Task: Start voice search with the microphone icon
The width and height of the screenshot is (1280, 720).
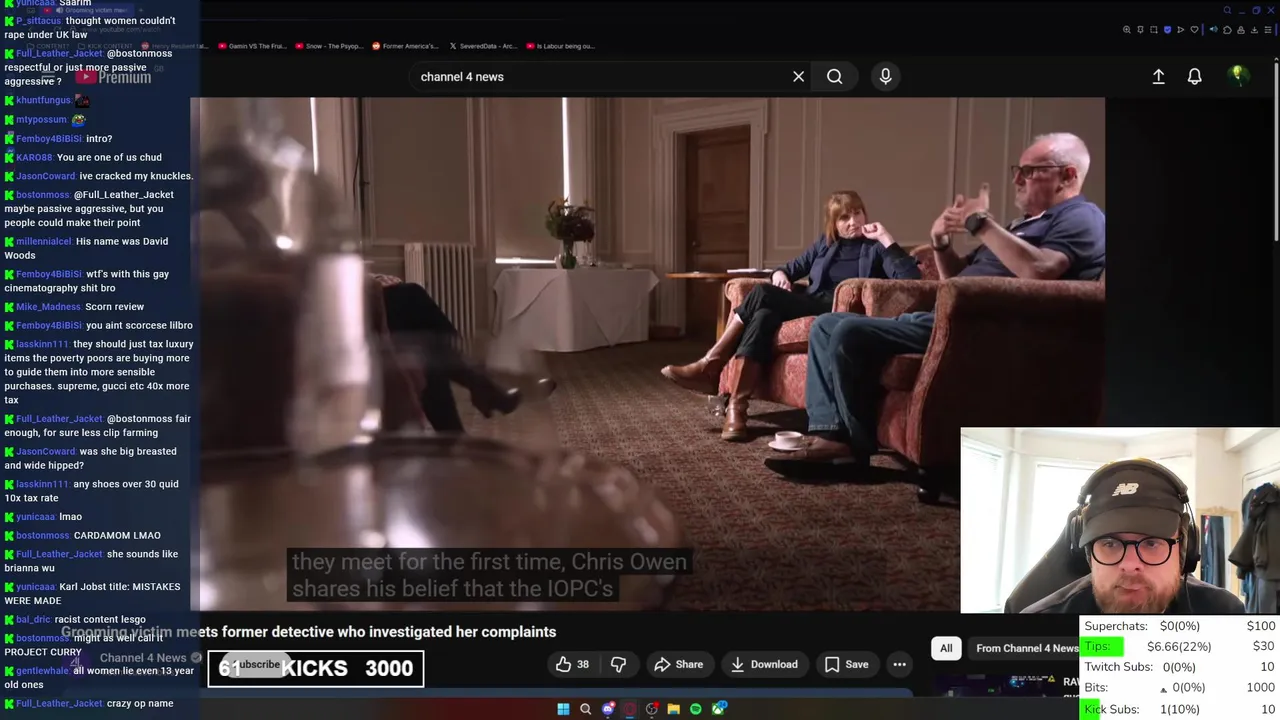Action: [885, 76]
